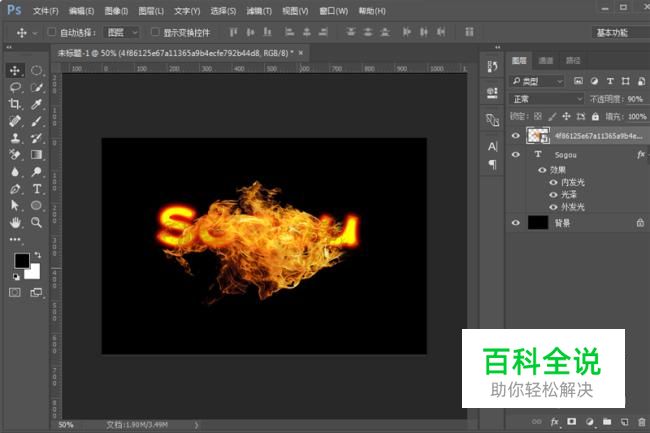Filter layers by adjustment layers icon
This screenshot has height=433, width=650.
(594, 81)
